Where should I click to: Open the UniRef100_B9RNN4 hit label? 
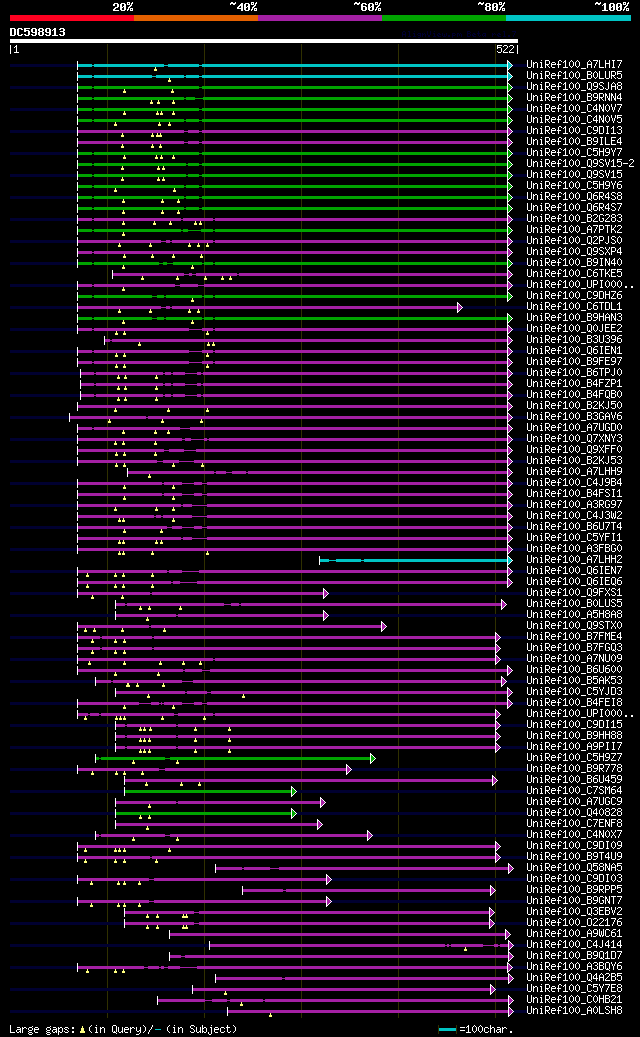(x=574, y=98)
